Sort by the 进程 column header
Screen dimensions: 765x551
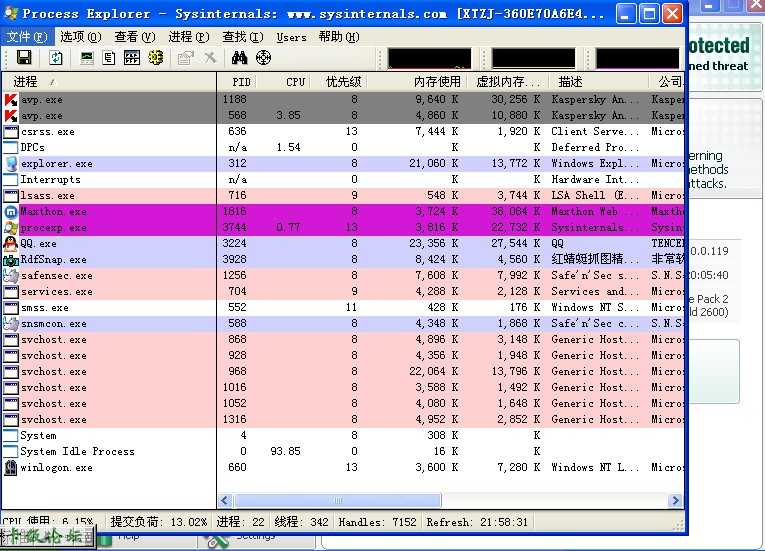coord(109,82)
